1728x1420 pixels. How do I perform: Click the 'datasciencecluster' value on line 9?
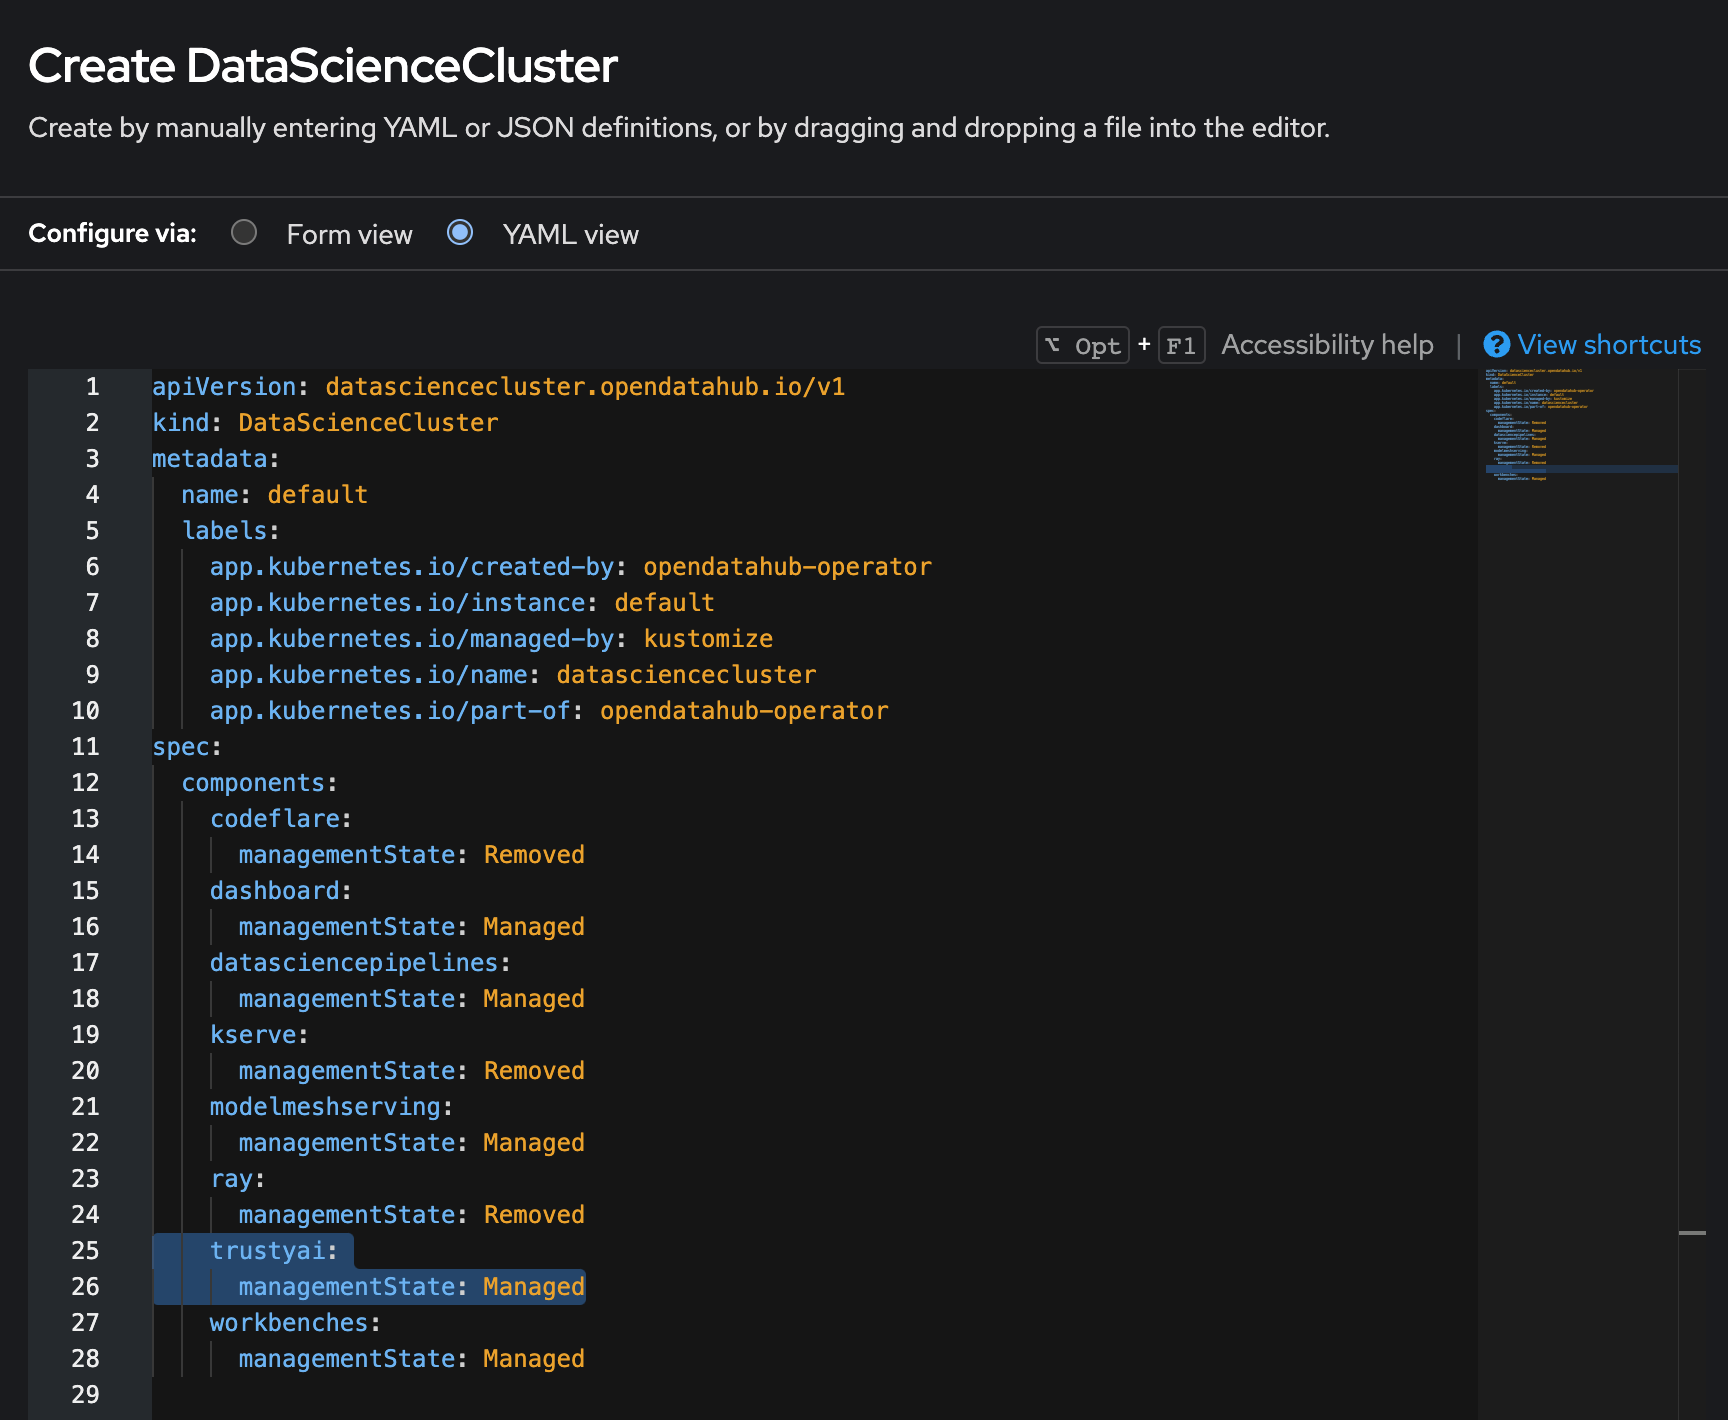(687, 675)
